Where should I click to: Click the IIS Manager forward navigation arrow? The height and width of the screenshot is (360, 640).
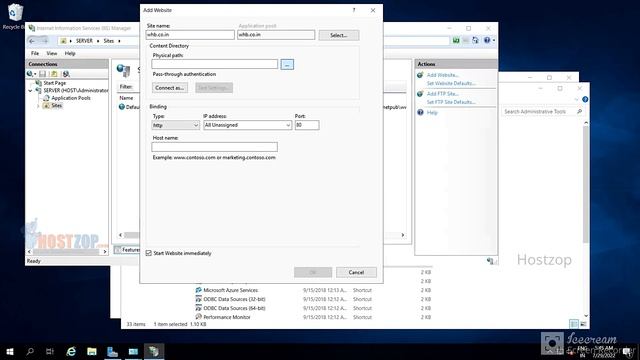[45, 41]
